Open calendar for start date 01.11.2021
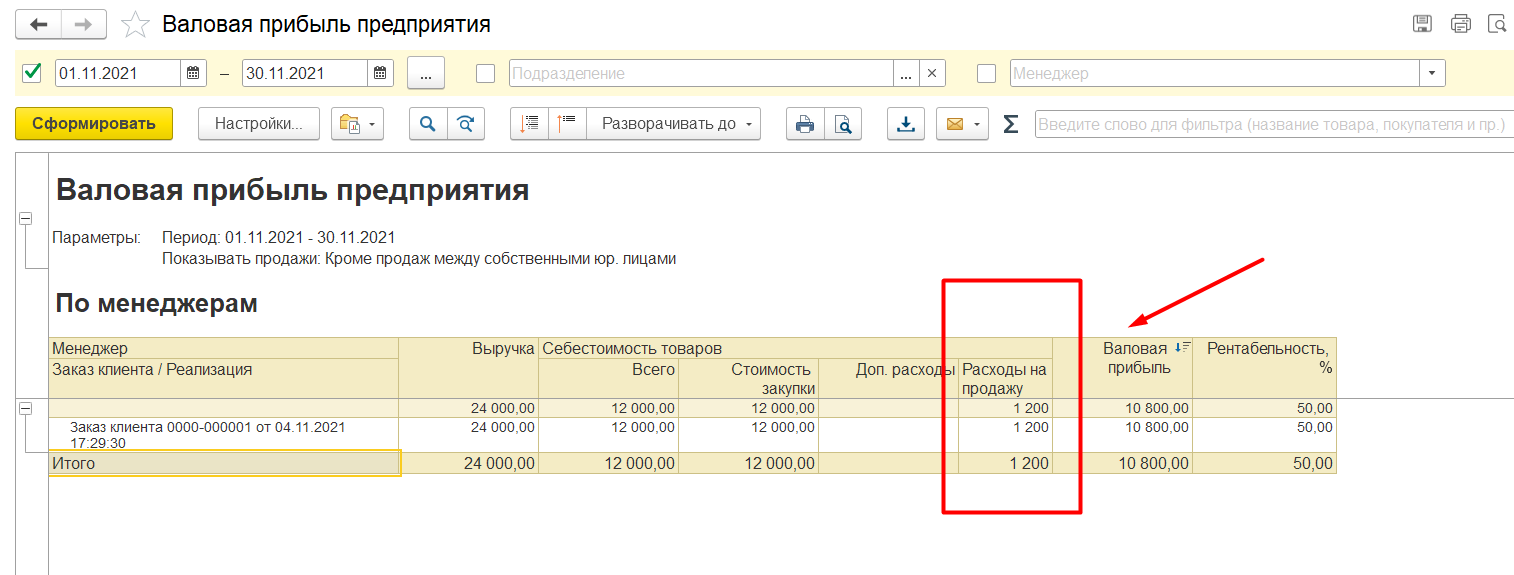Screen dimensions: 1514x575 point(194,73)
